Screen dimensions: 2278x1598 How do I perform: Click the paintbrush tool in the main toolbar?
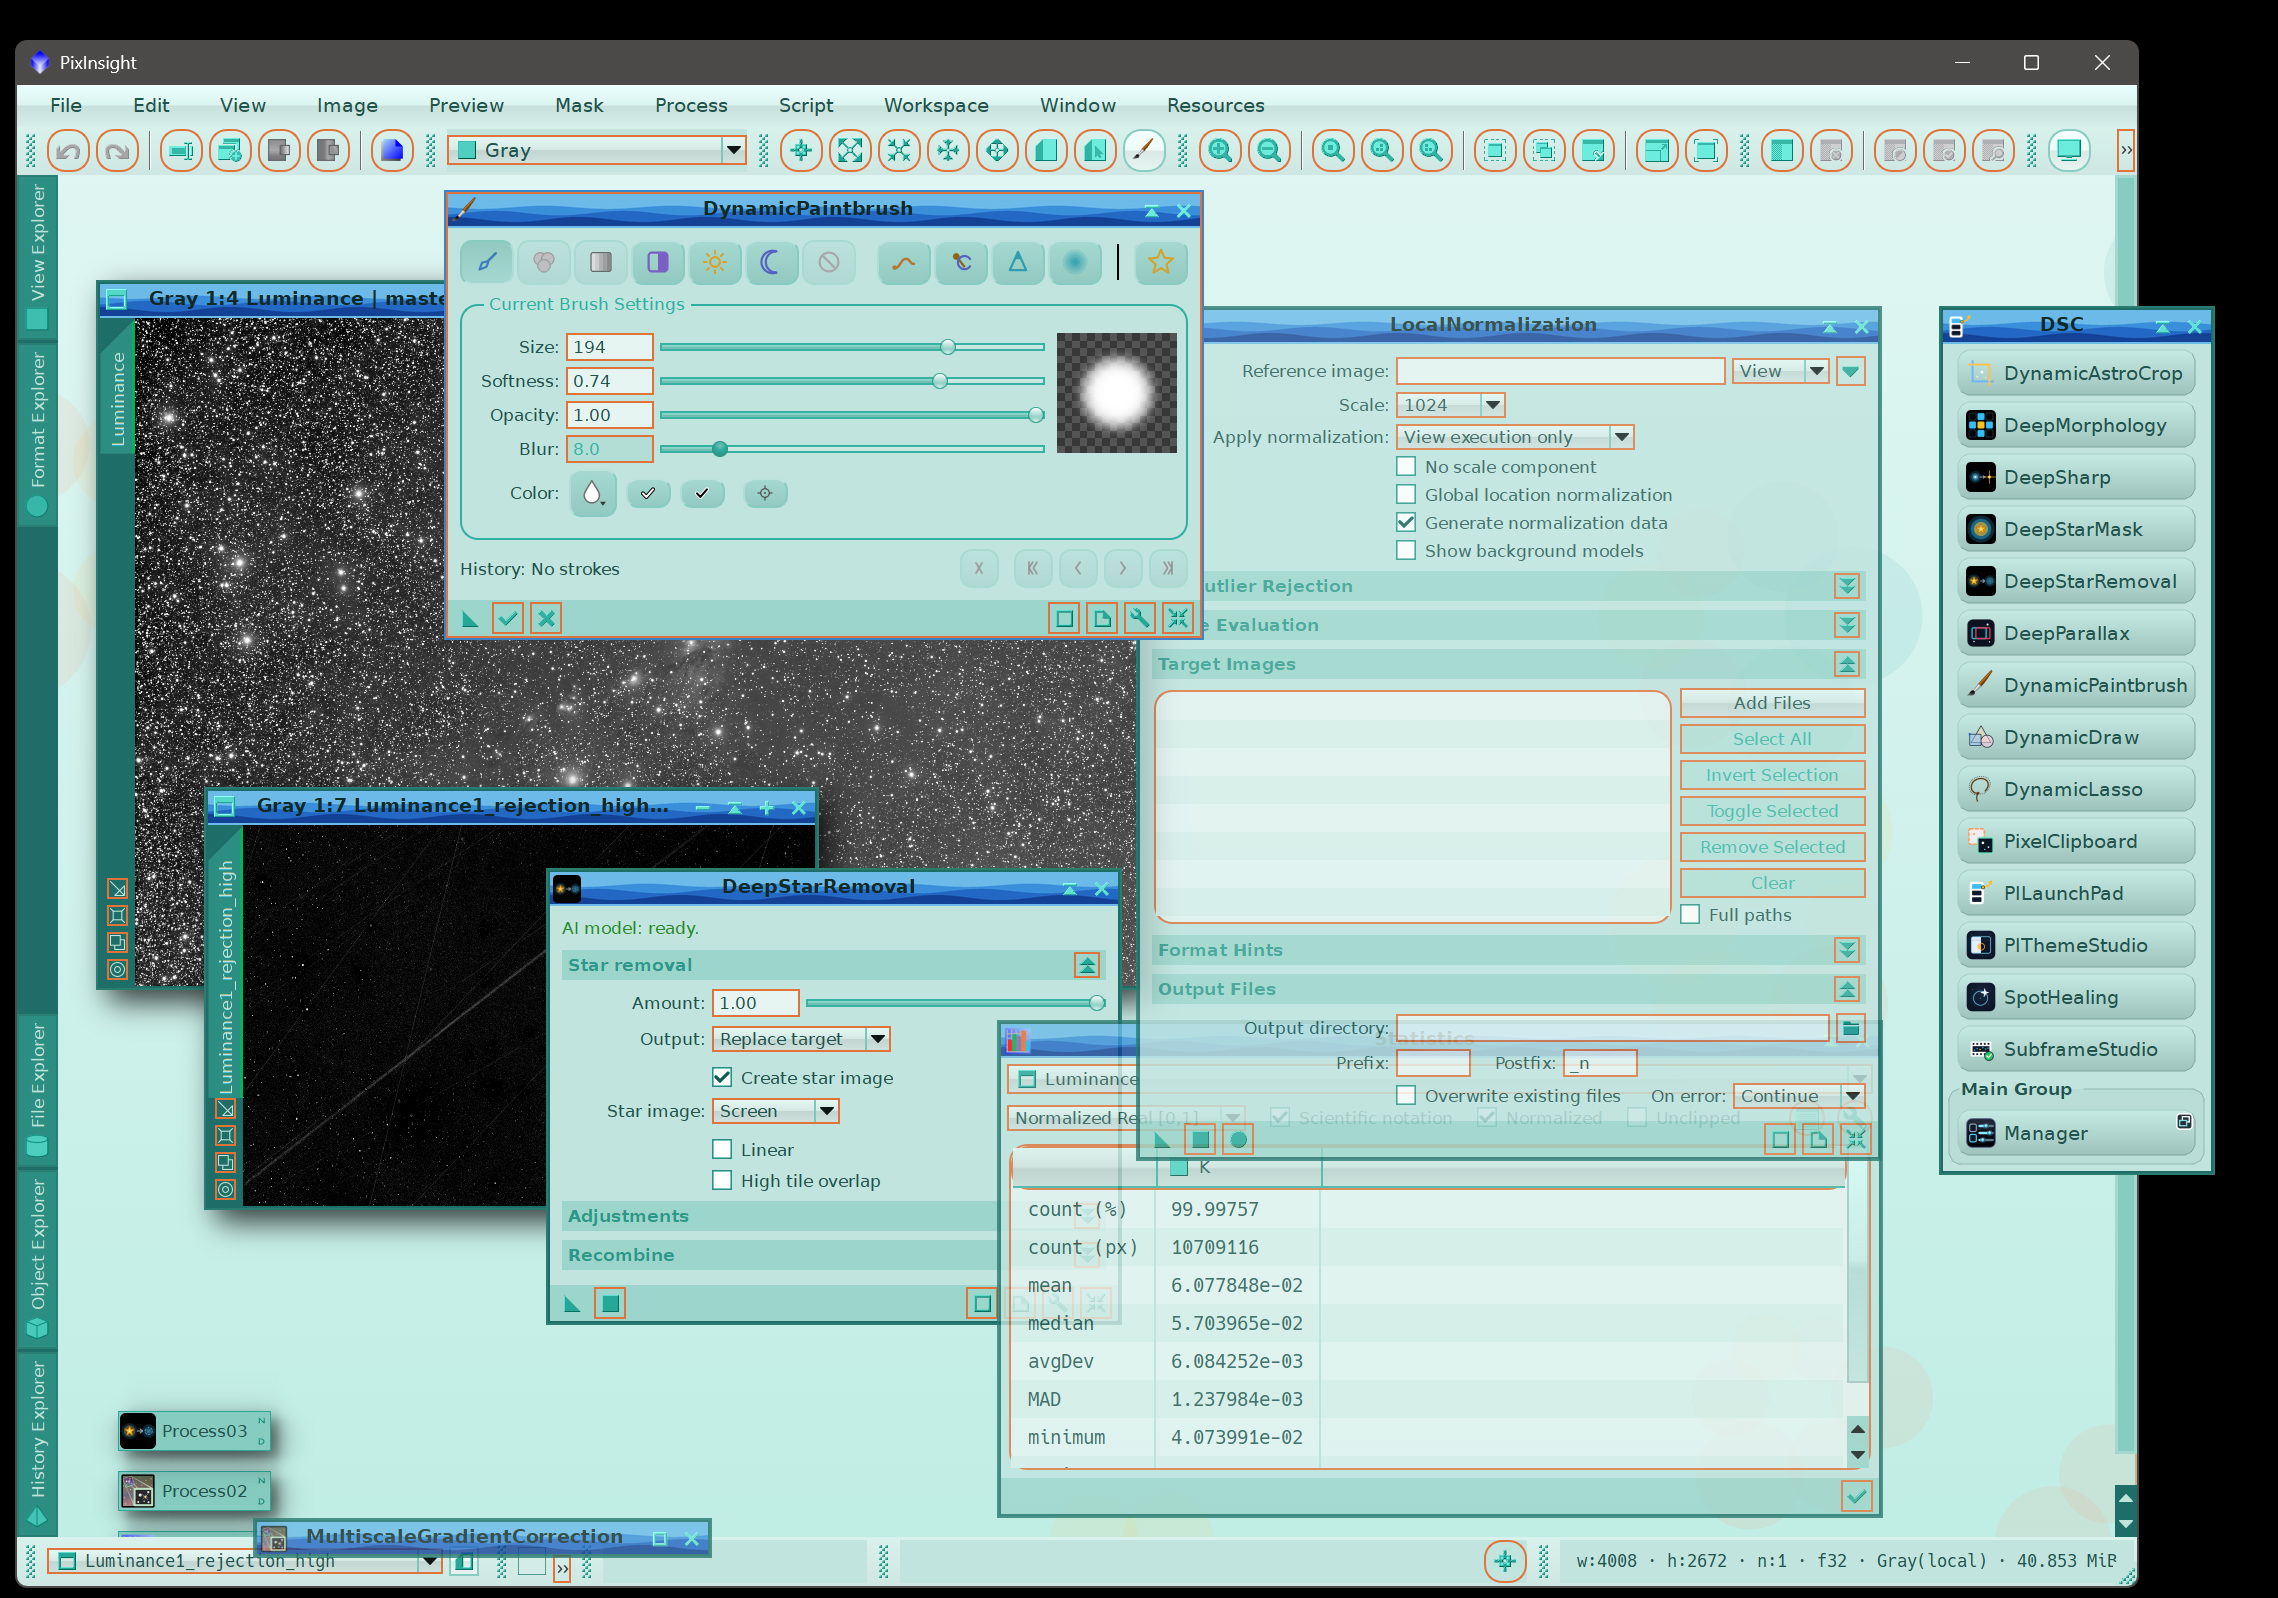tap(1144, 151)
